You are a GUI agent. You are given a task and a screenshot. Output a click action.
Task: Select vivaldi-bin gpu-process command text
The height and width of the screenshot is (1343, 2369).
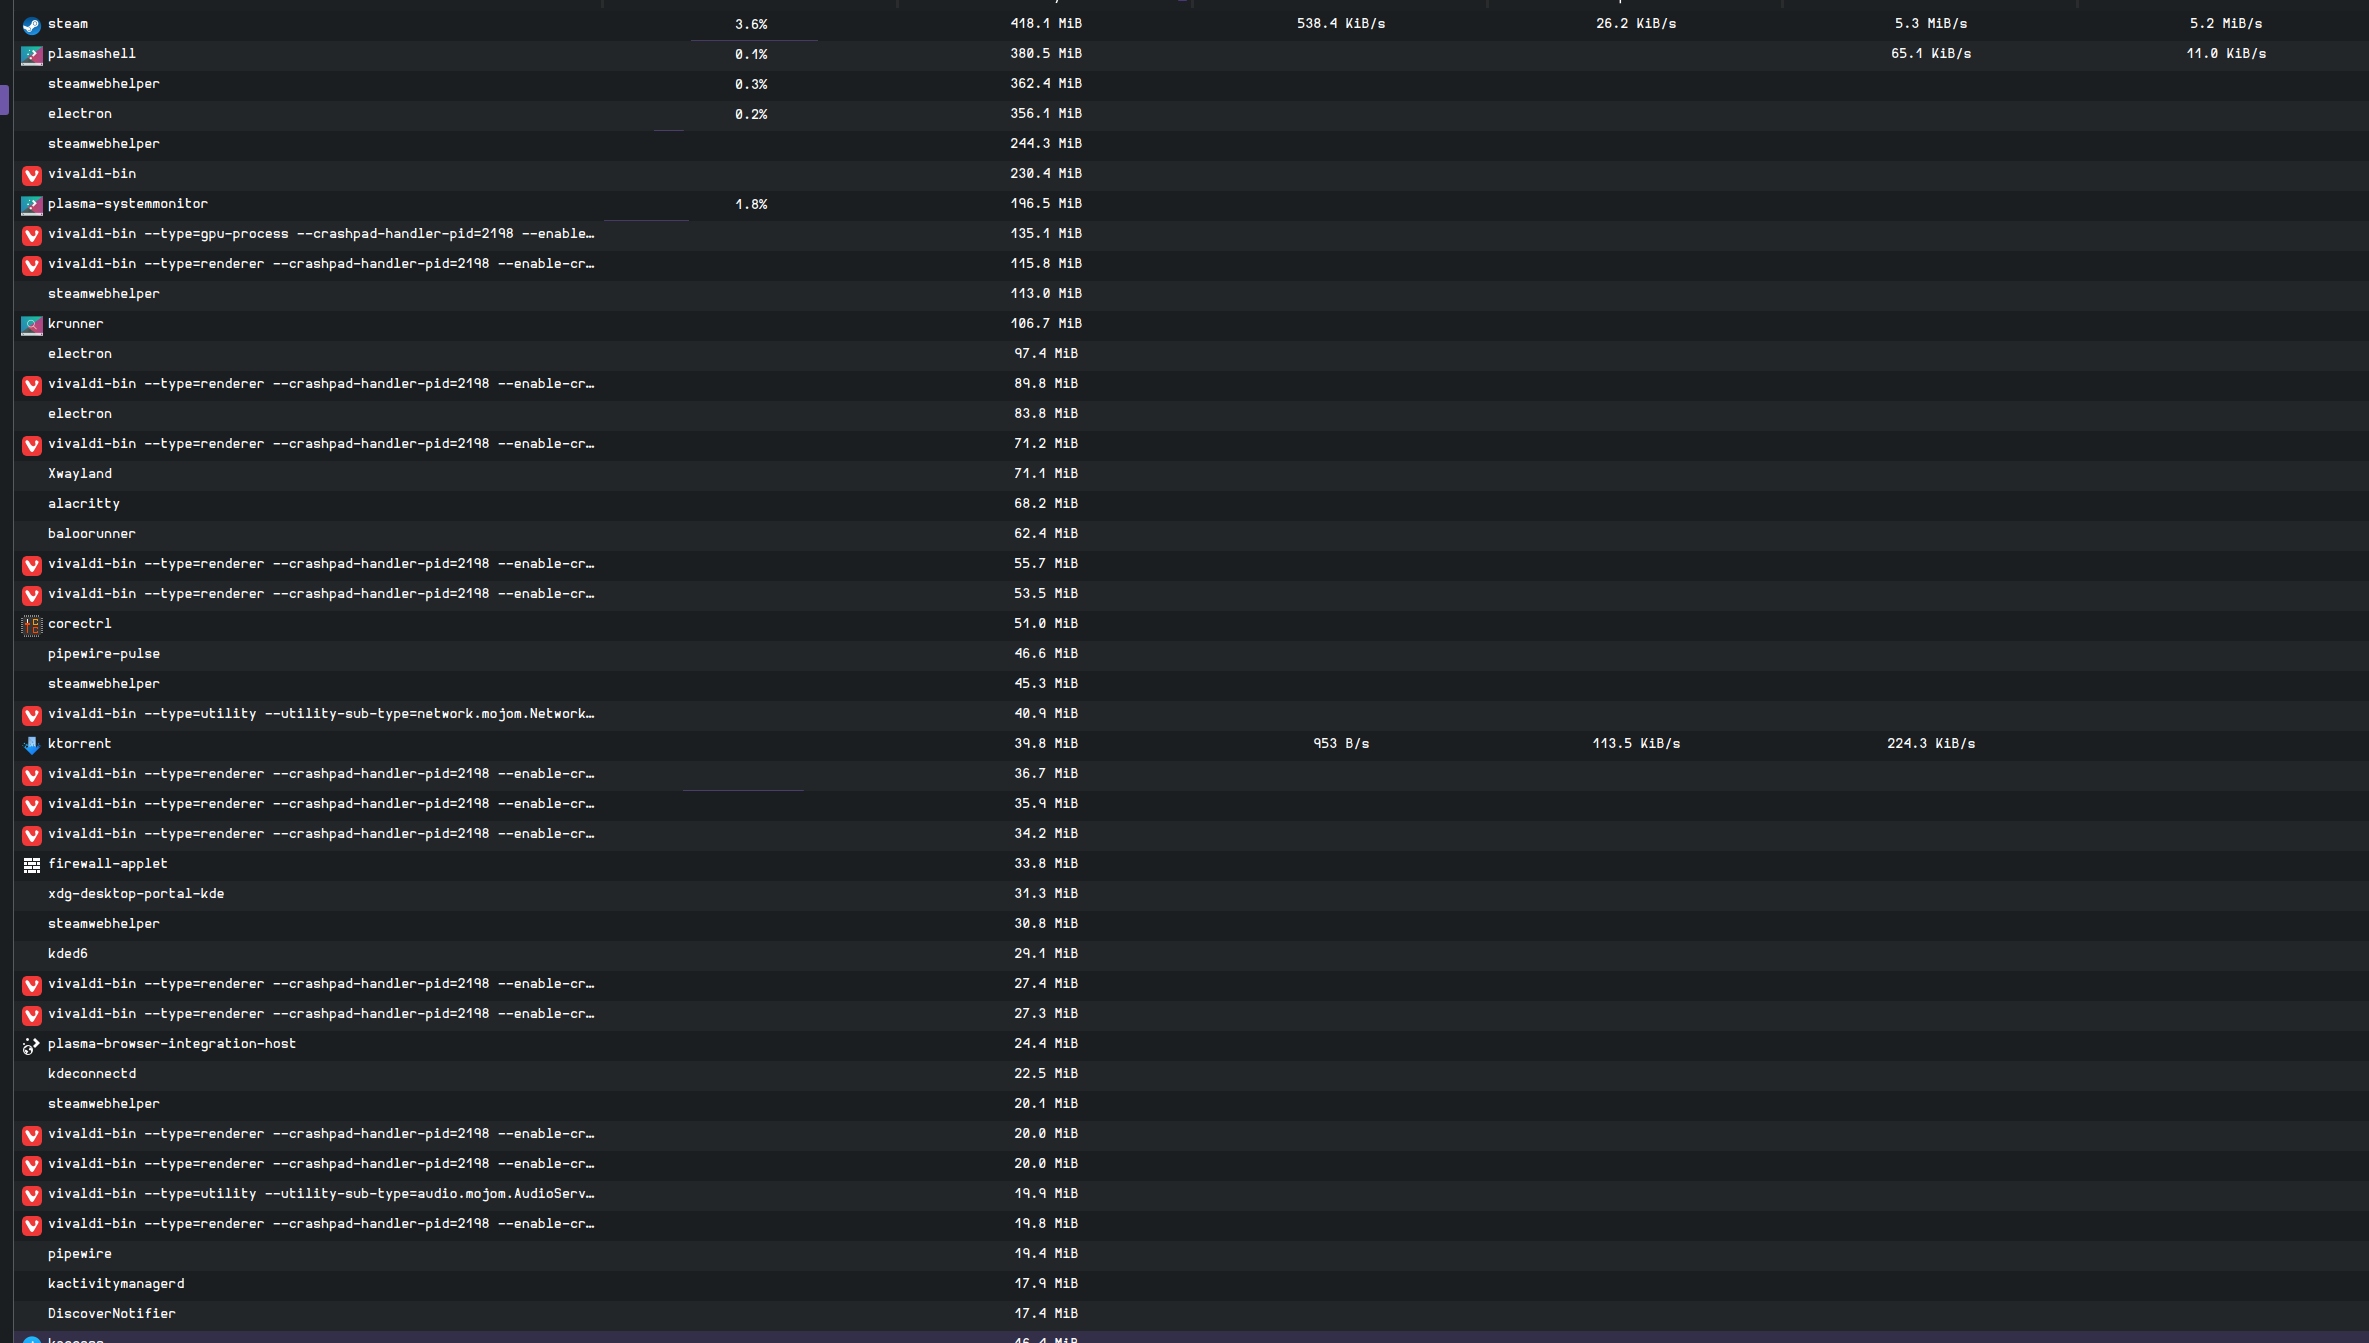321,233
